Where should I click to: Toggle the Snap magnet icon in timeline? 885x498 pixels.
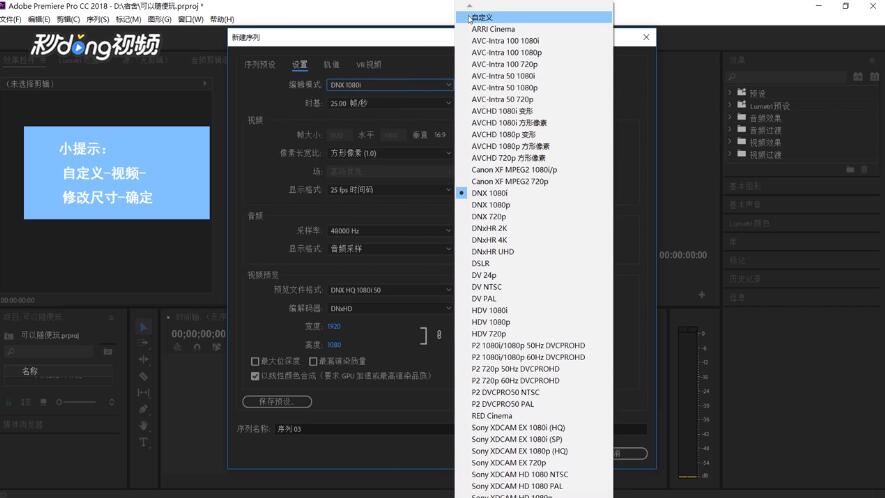[x=197, y=347]
